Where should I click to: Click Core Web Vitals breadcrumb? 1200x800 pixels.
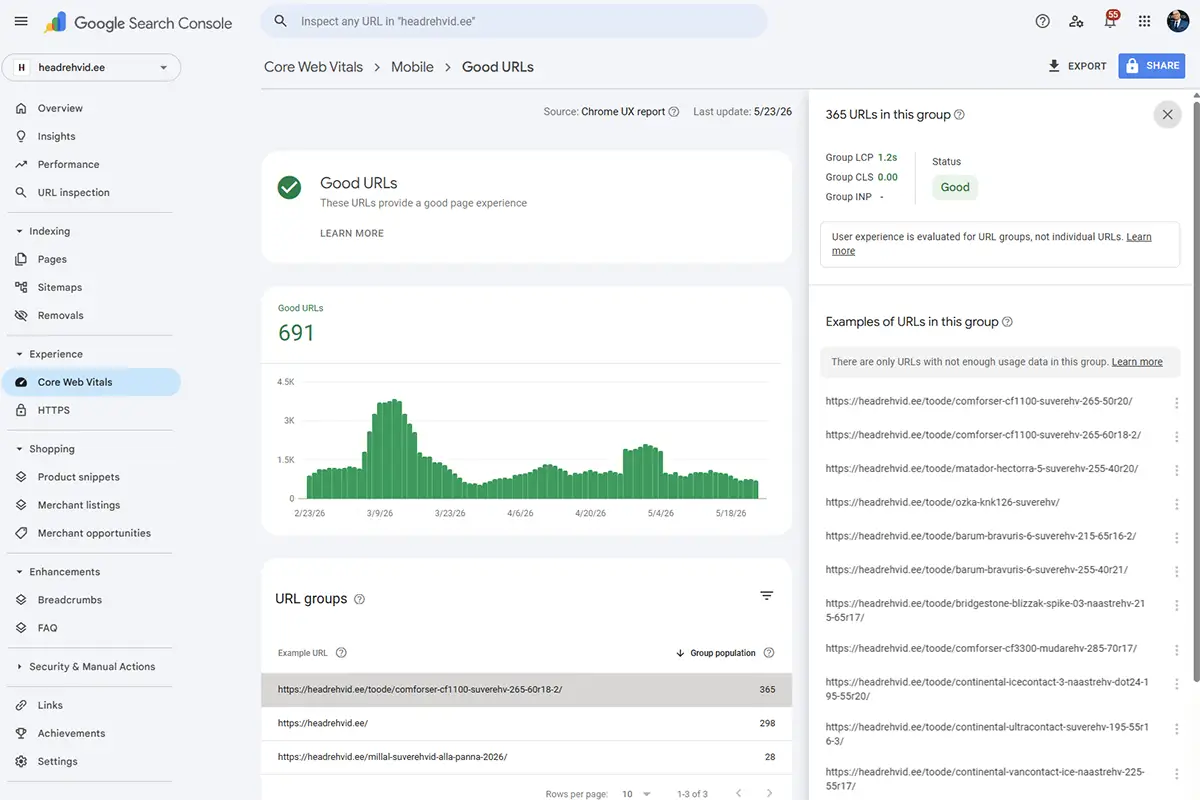pyautogui.click(x=313, y=67)
